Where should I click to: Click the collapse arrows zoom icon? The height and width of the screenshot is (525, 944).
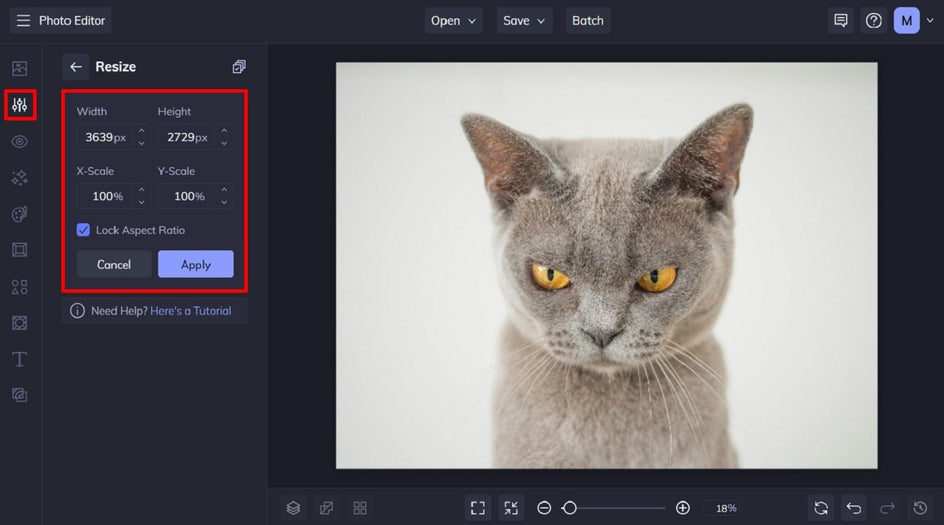(x=511, y=508)
